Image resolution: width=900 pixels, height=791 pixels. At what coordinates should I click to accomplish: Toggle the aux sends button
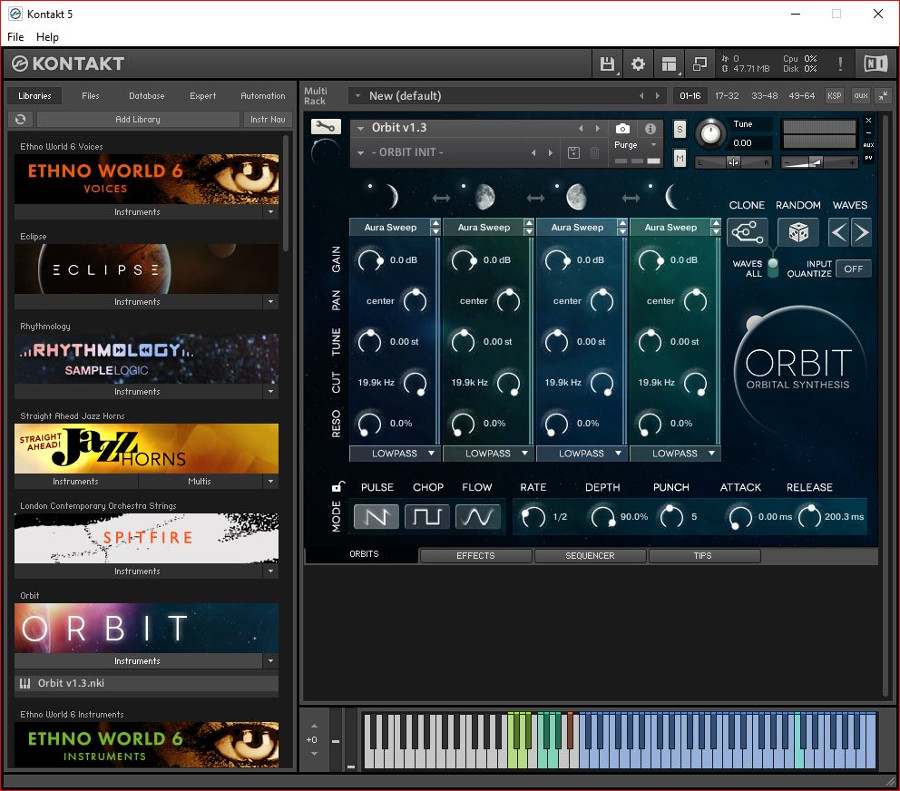pos(860,96)
